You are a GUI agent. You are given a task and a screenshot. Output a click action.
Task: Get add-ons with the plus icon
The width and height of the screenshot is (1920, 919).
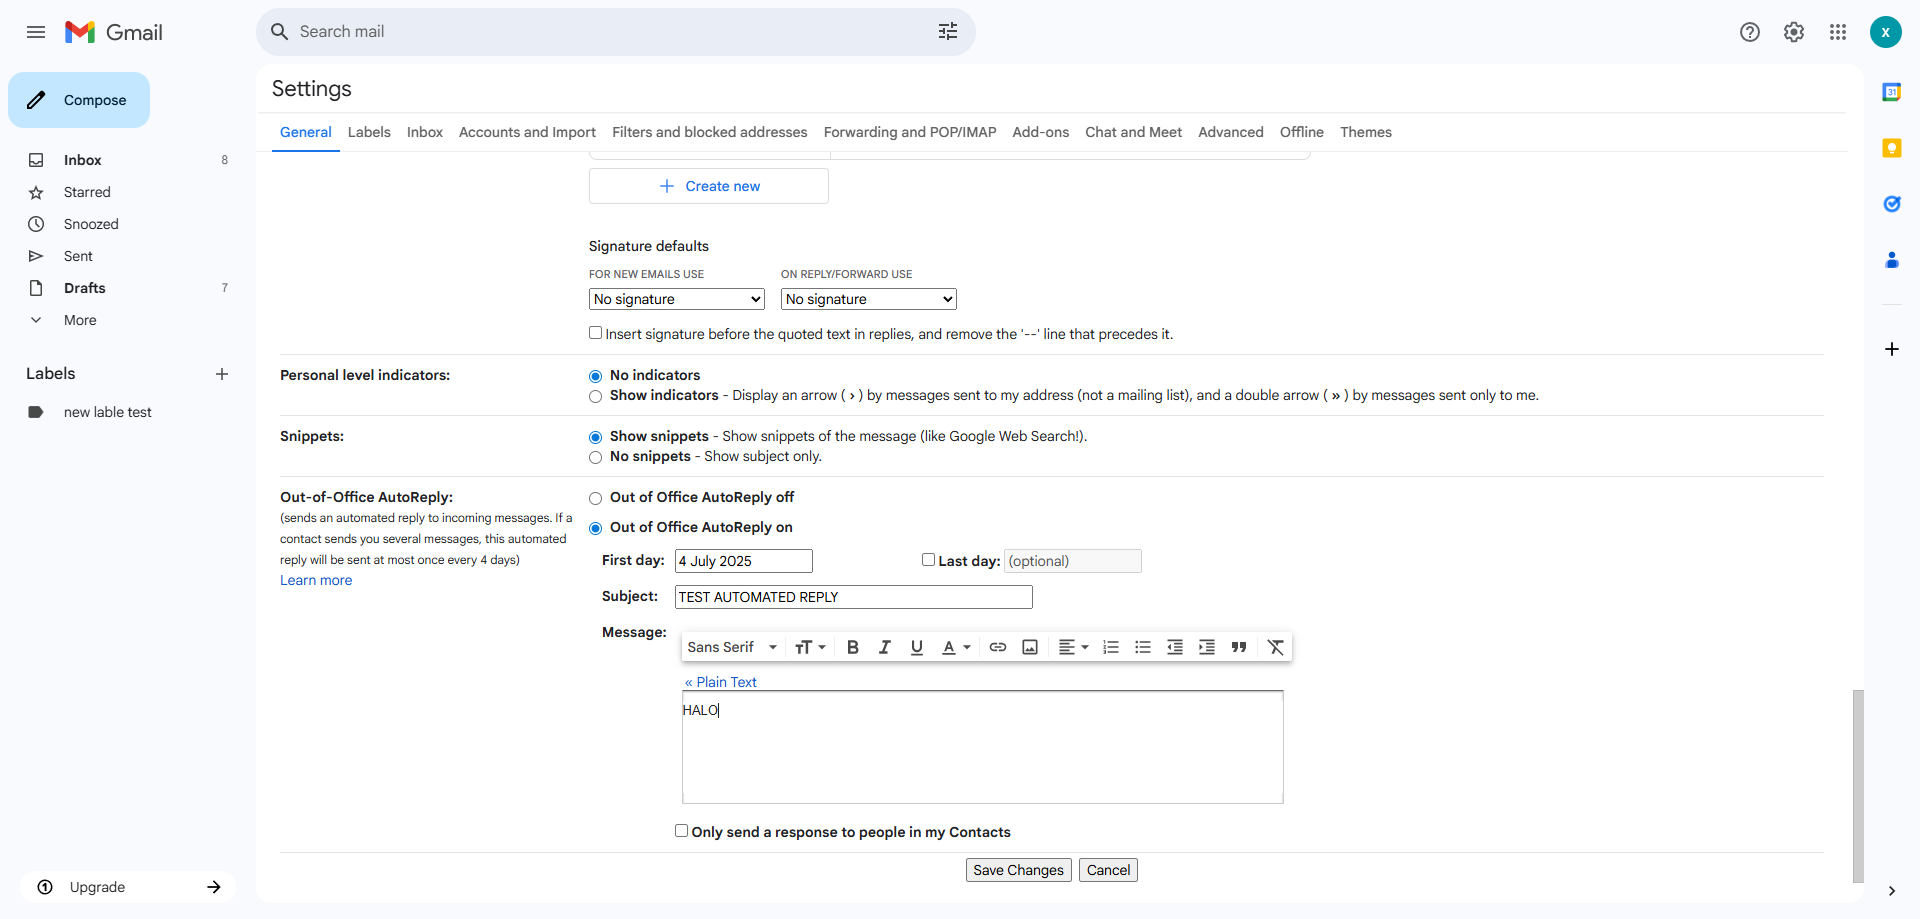click(1892, 349)
